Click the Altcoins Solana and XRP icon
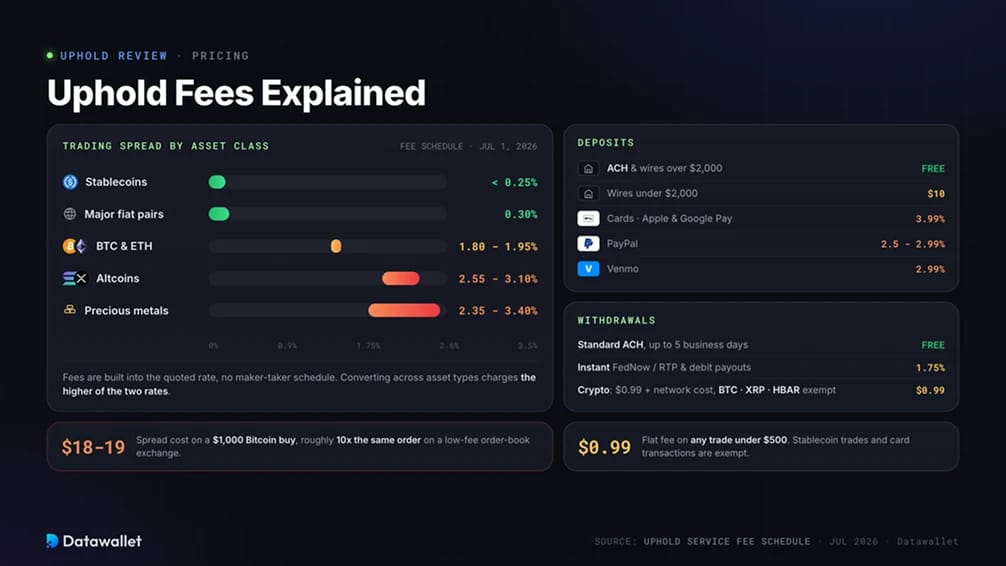This screenshot has width=1006, height=566. (74, 278)
